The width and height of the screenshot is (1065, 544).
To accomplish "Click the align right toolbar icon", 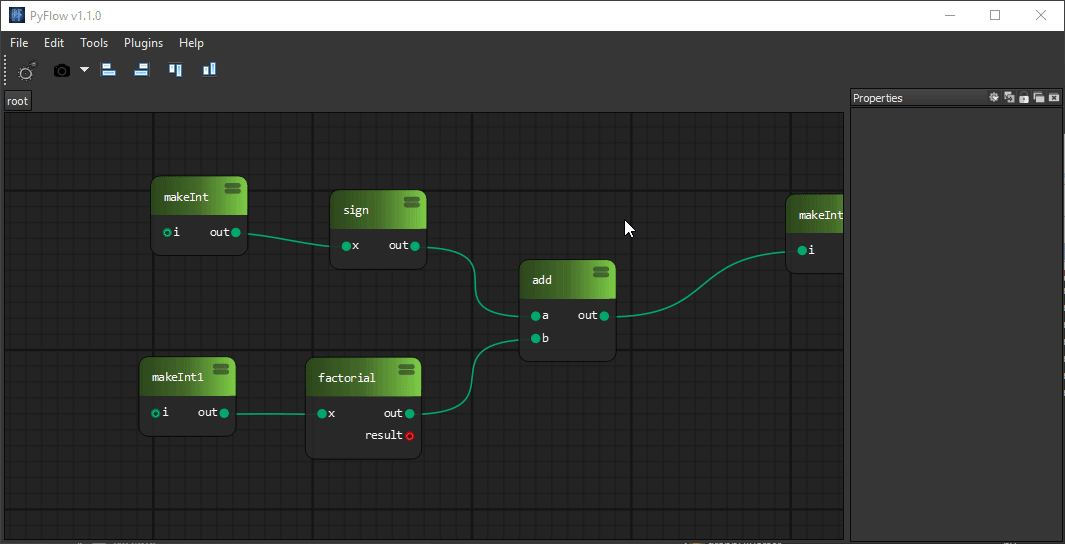I will pyautogui.click(x=142, y=70).
